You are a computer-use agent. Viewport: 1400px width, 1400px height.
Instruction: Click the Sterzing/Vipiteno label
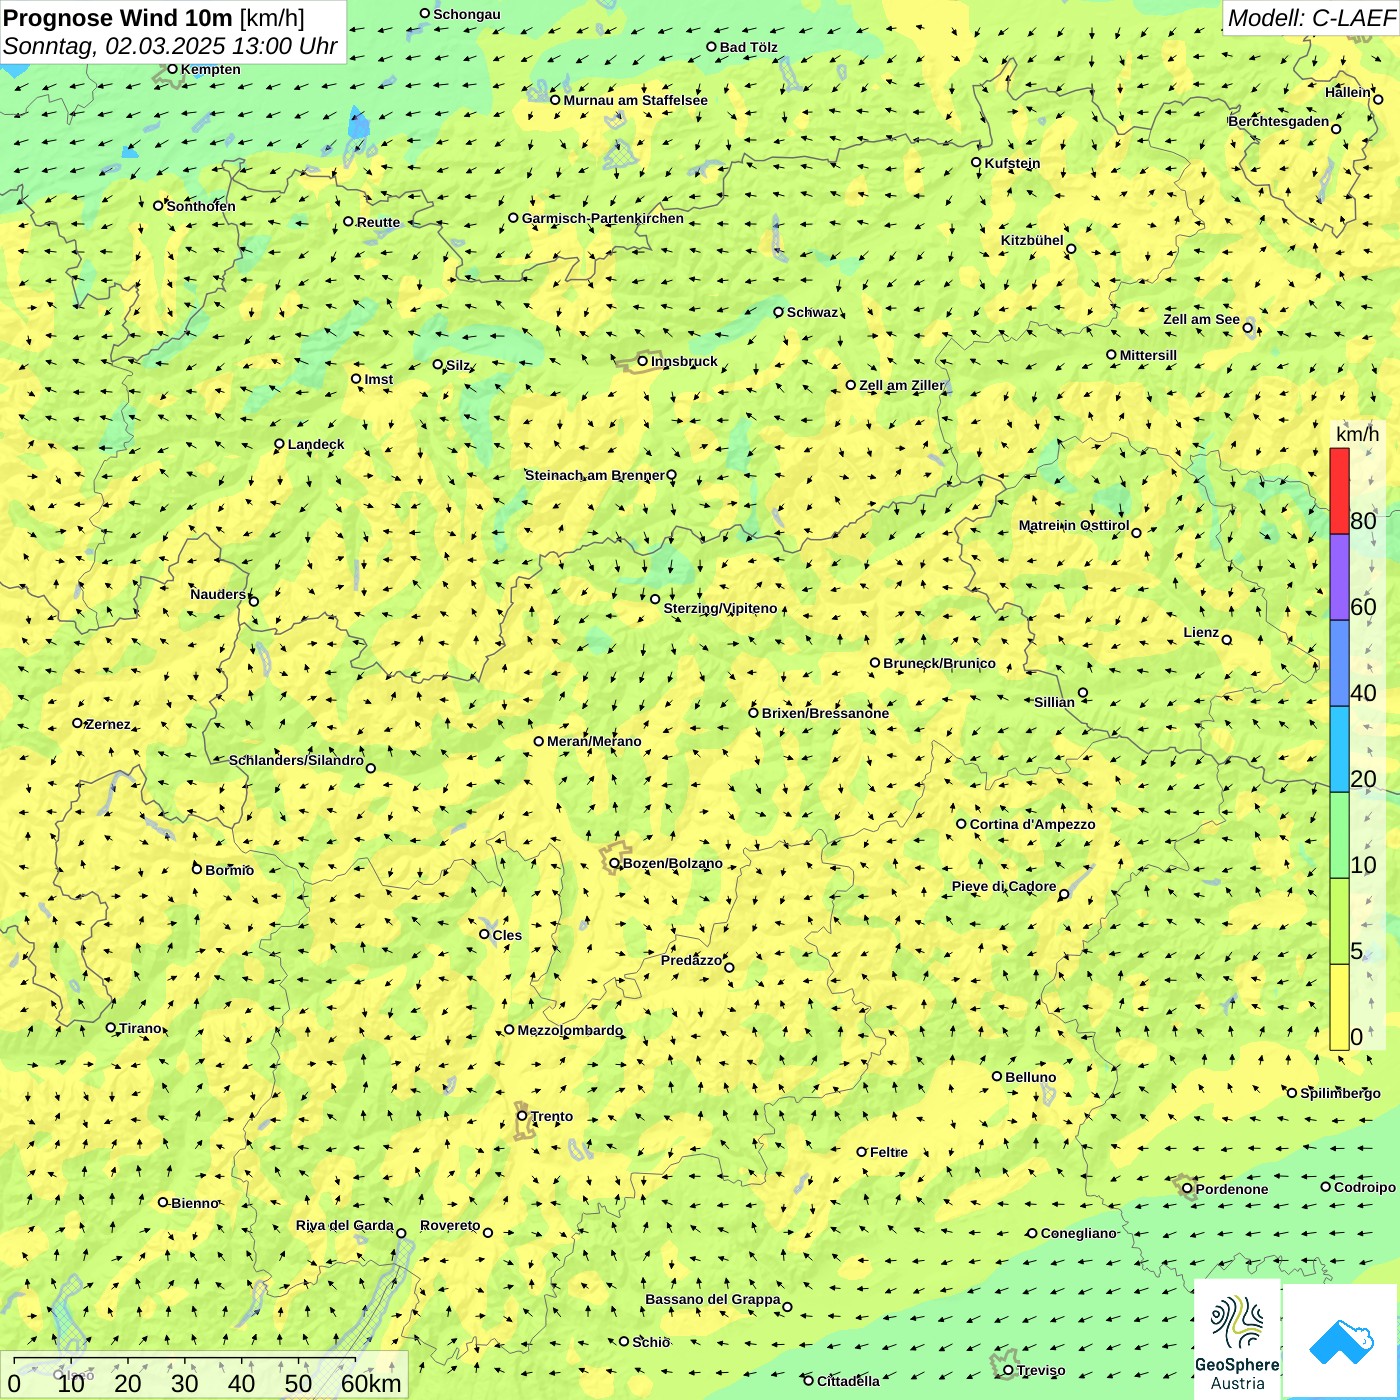tap(720, 608)
